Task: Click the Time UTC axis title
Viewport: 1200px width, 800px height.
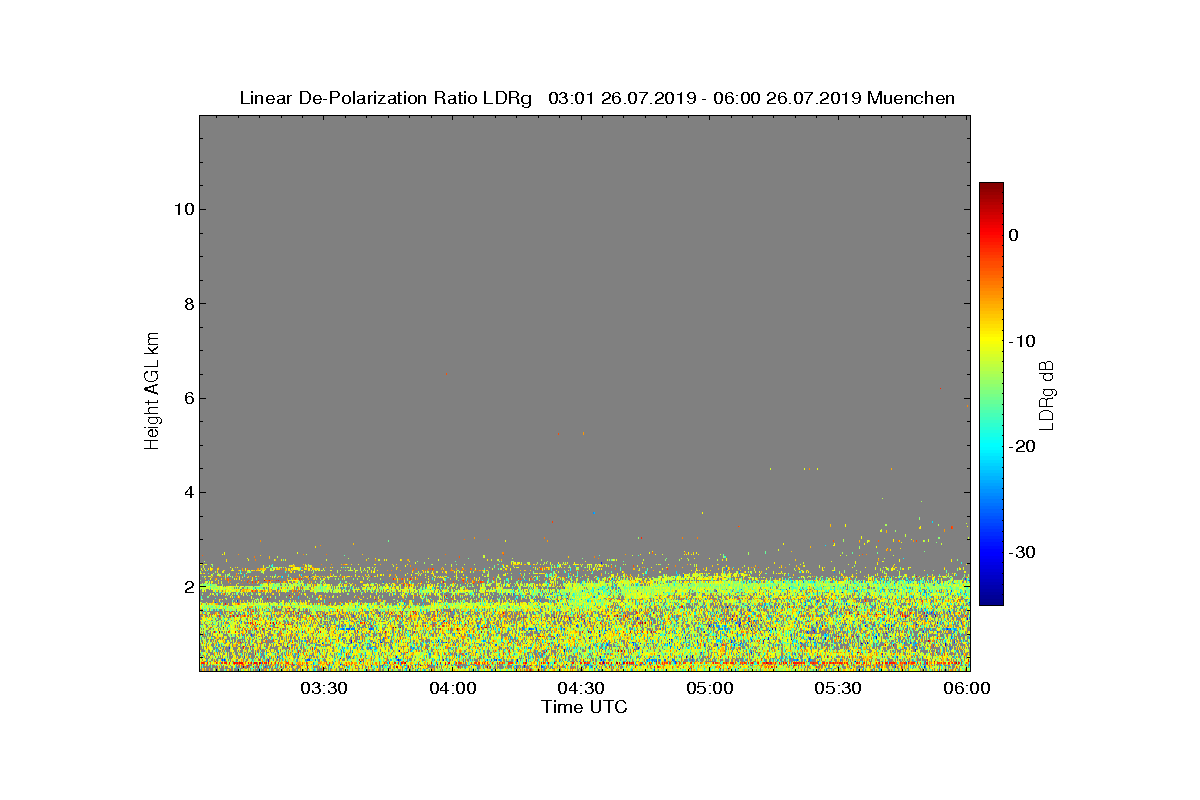Action: [x=585, y=707]
